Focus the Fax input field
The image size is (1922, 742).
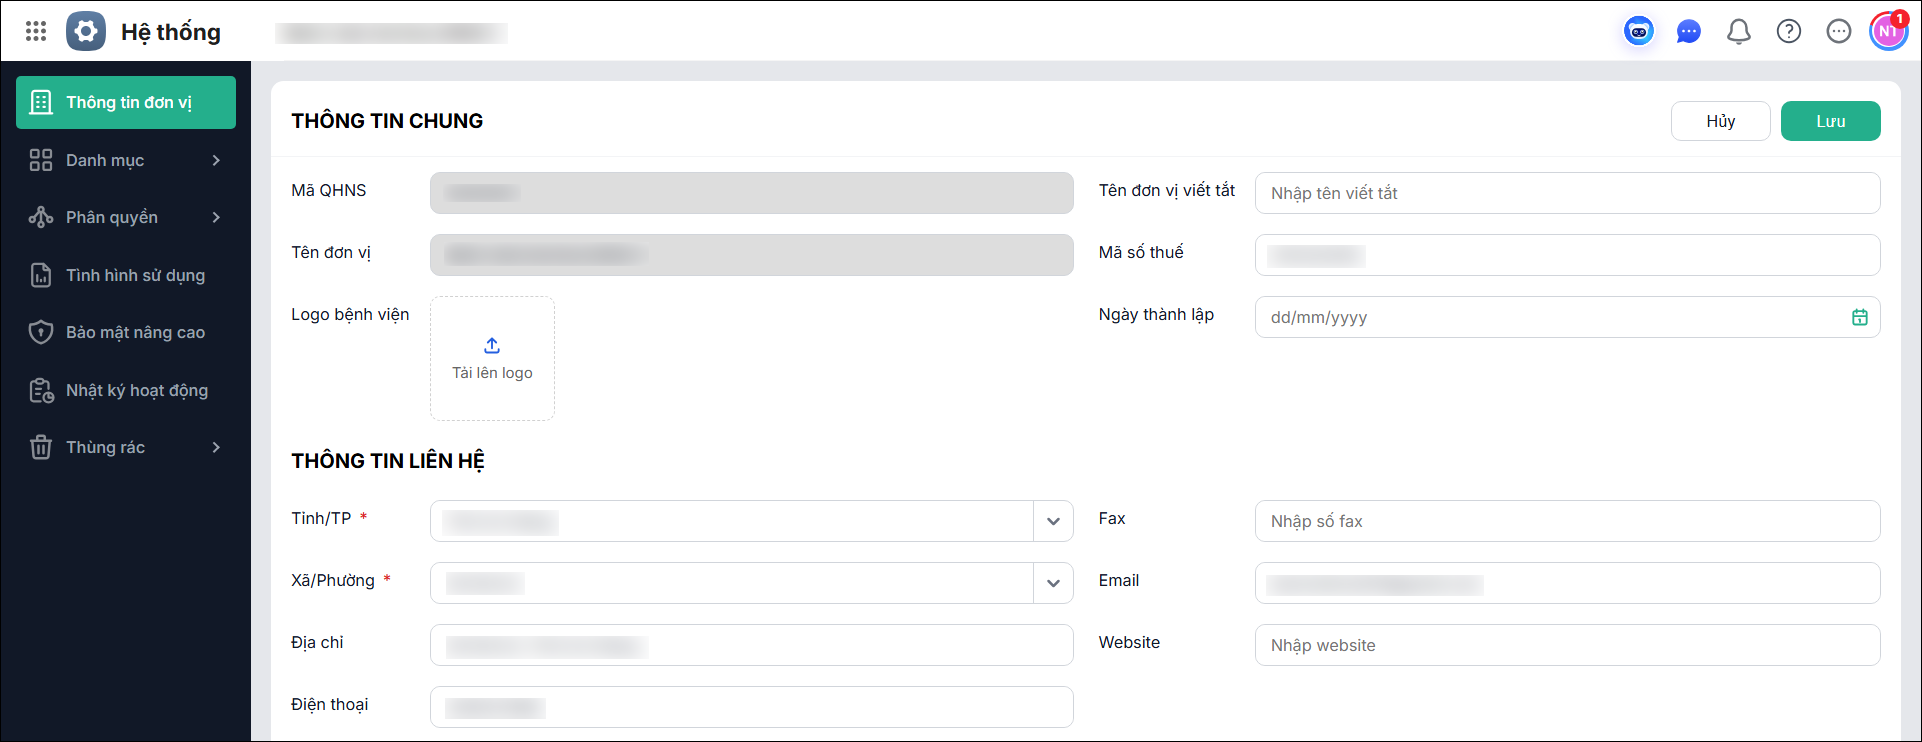[1567, 521]
